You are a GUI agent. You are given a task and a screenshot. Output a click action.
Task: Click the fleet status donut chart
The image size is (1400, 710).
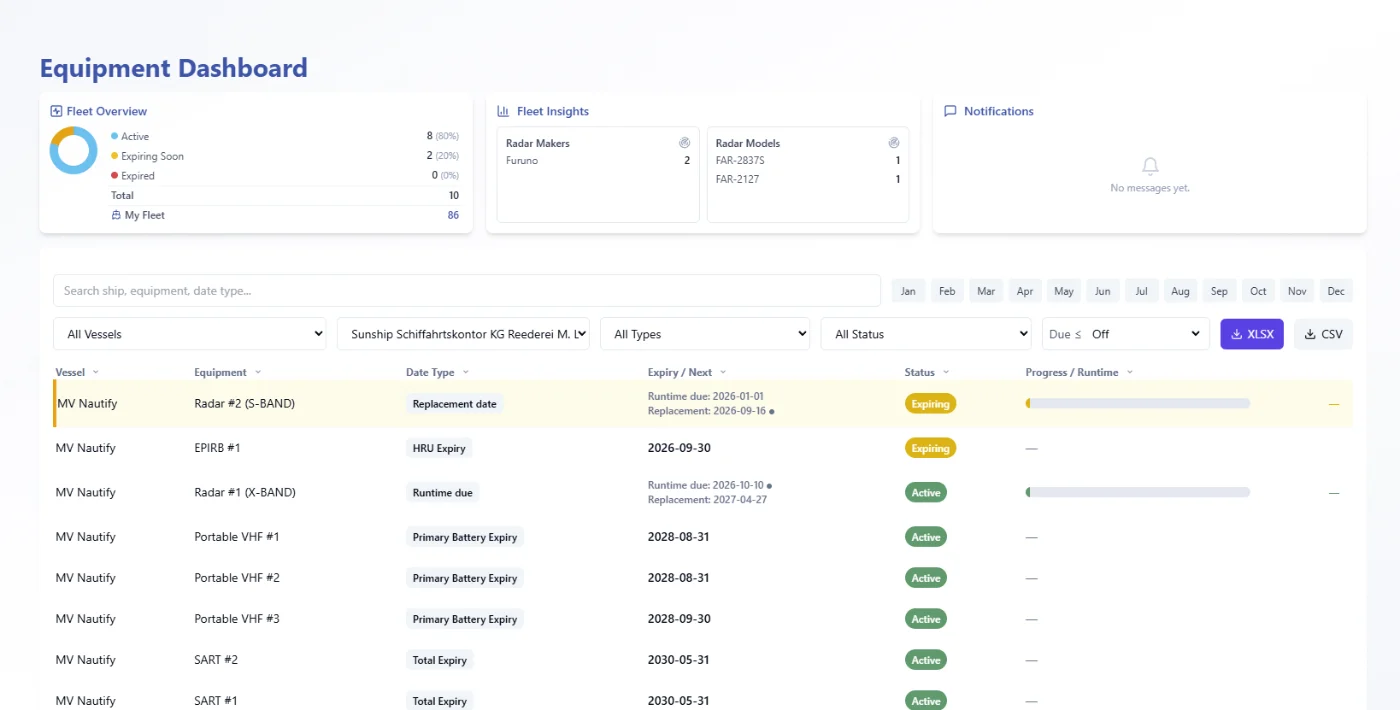(73, 150)
